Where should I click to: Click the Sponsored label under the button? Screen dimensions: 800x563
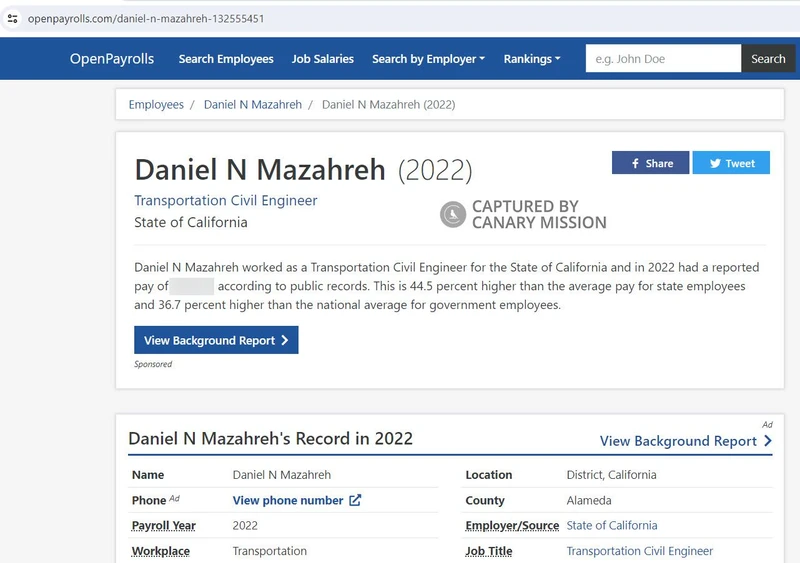tap(153, 364)
